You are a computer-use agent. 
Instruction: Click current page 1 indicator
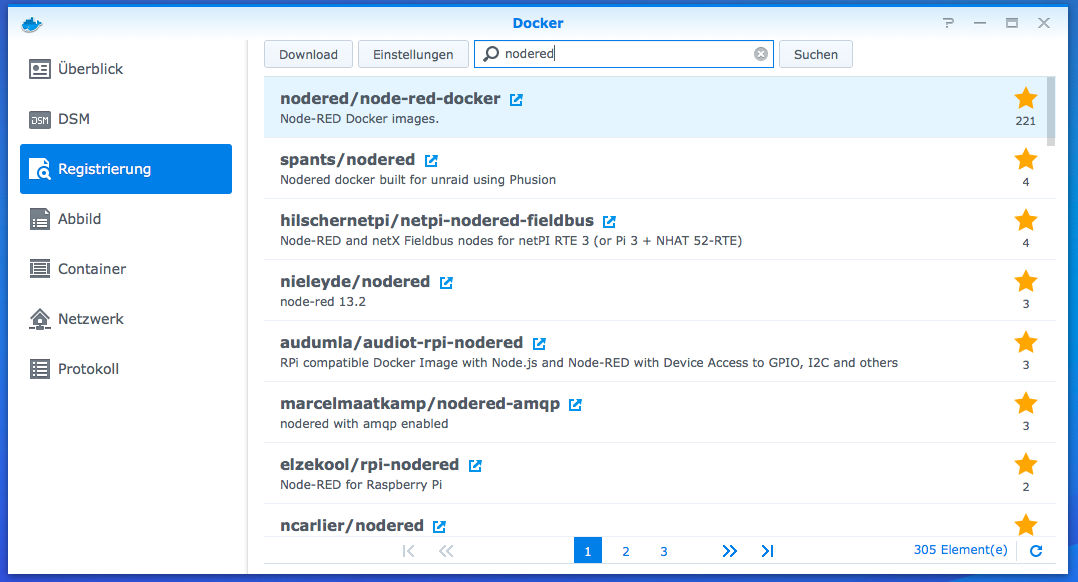coord(588,550)
